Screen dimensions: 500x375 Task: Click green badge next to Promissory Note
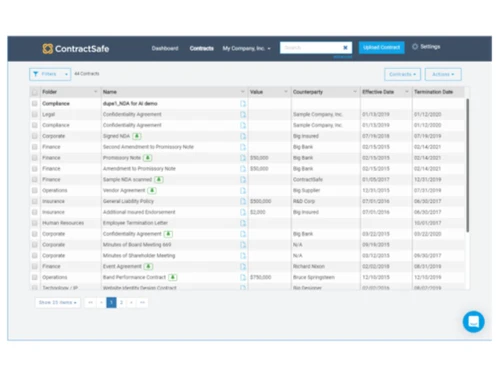pyautogui.click(x=148, y=158)
